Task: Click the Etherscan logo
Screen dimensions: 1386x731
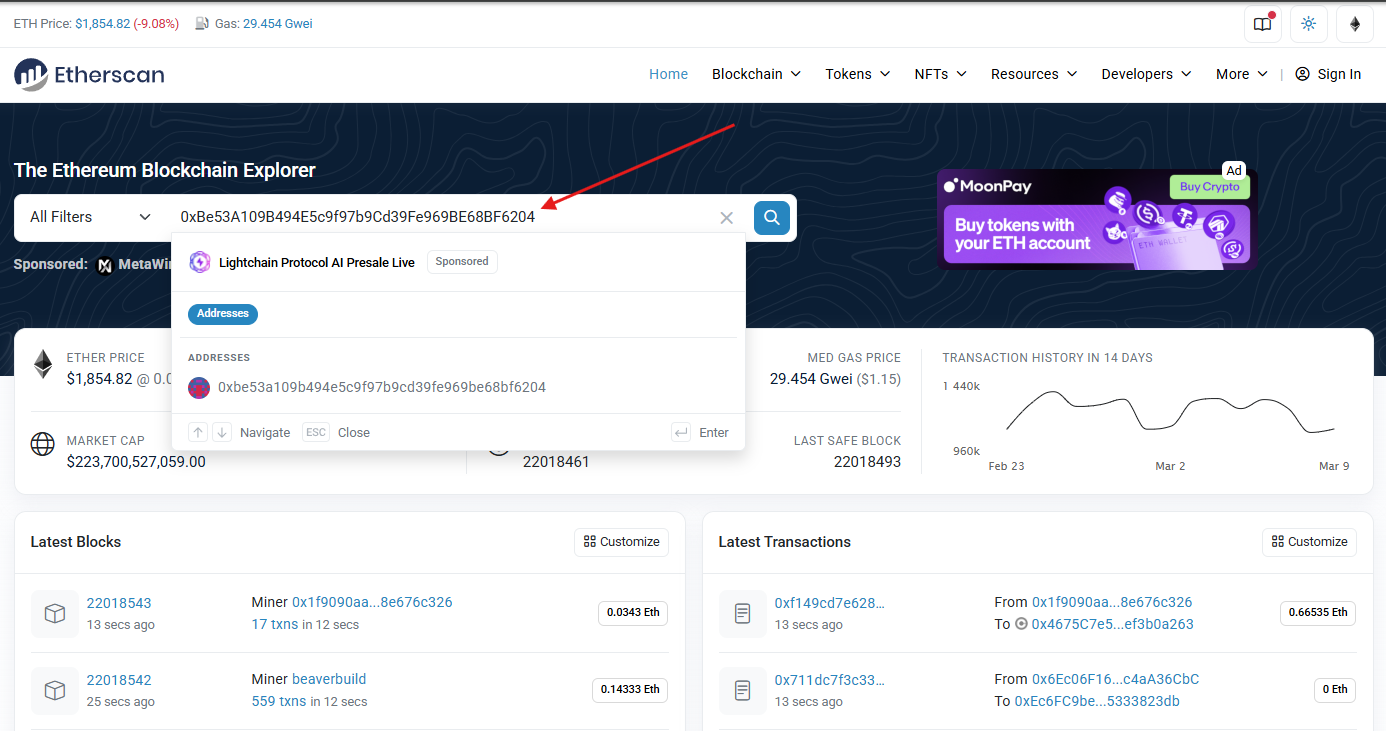Action: pyautogui.click(x=89, y=74)
